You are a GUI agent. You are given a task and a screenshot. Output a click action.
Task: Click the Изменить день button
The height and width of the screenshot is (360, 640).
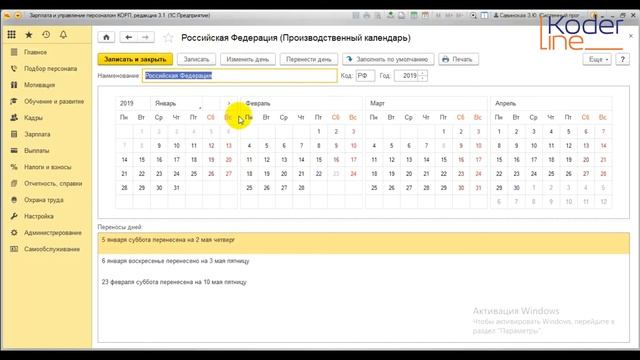(x=248, y=59)
